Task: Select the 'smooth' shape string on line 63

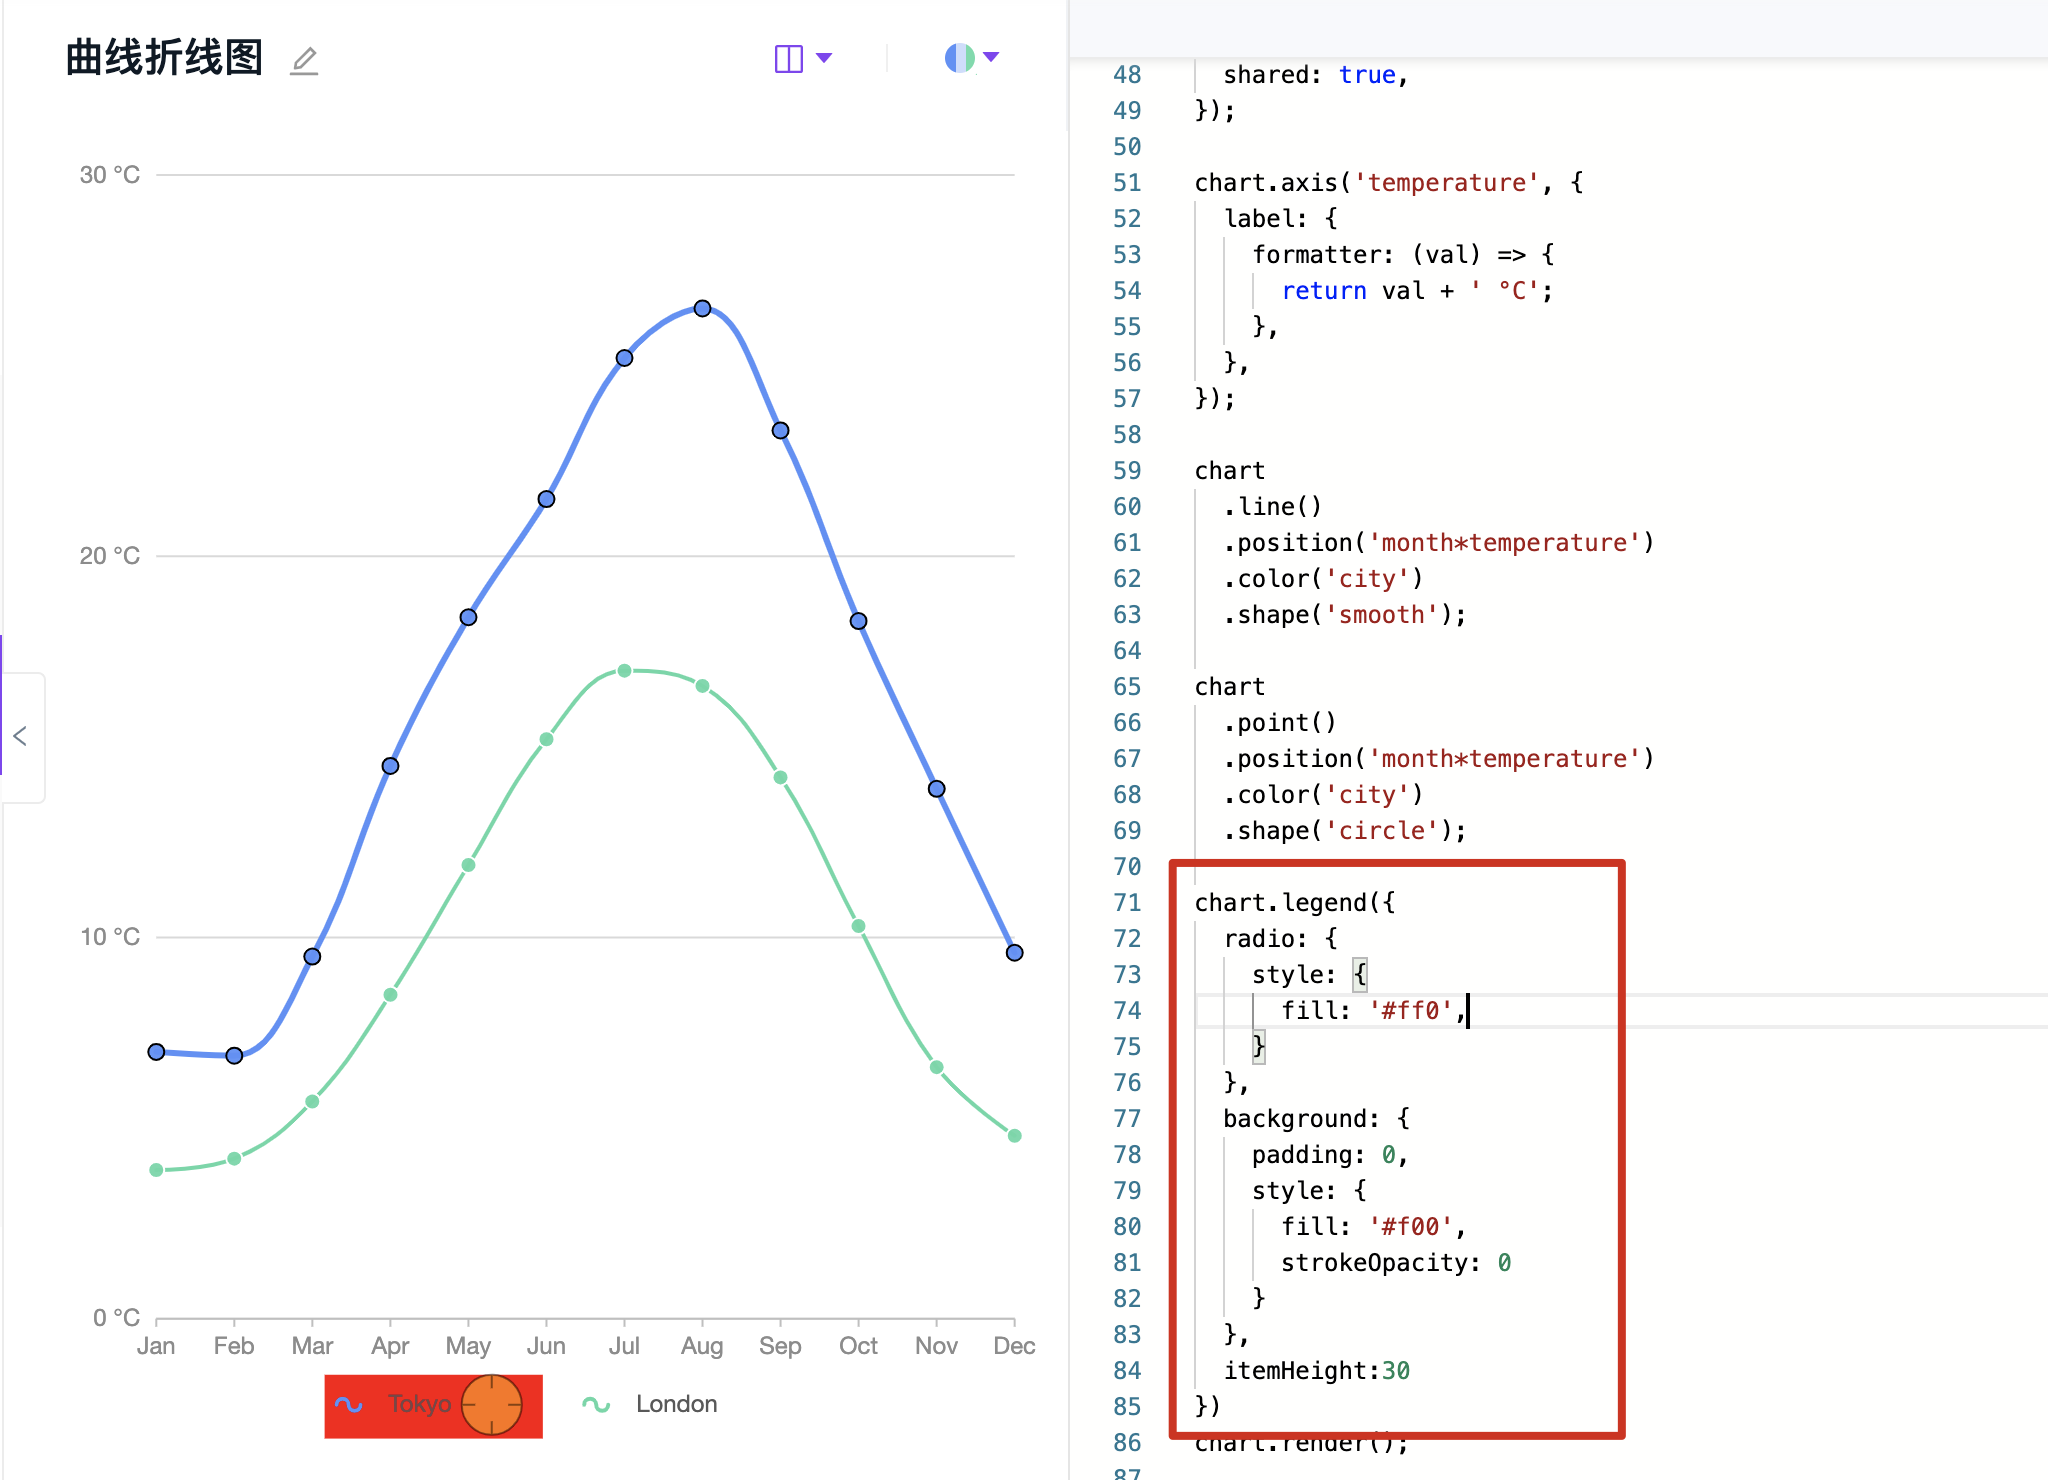Action: pyautogui.click(x=1382, y=614)
